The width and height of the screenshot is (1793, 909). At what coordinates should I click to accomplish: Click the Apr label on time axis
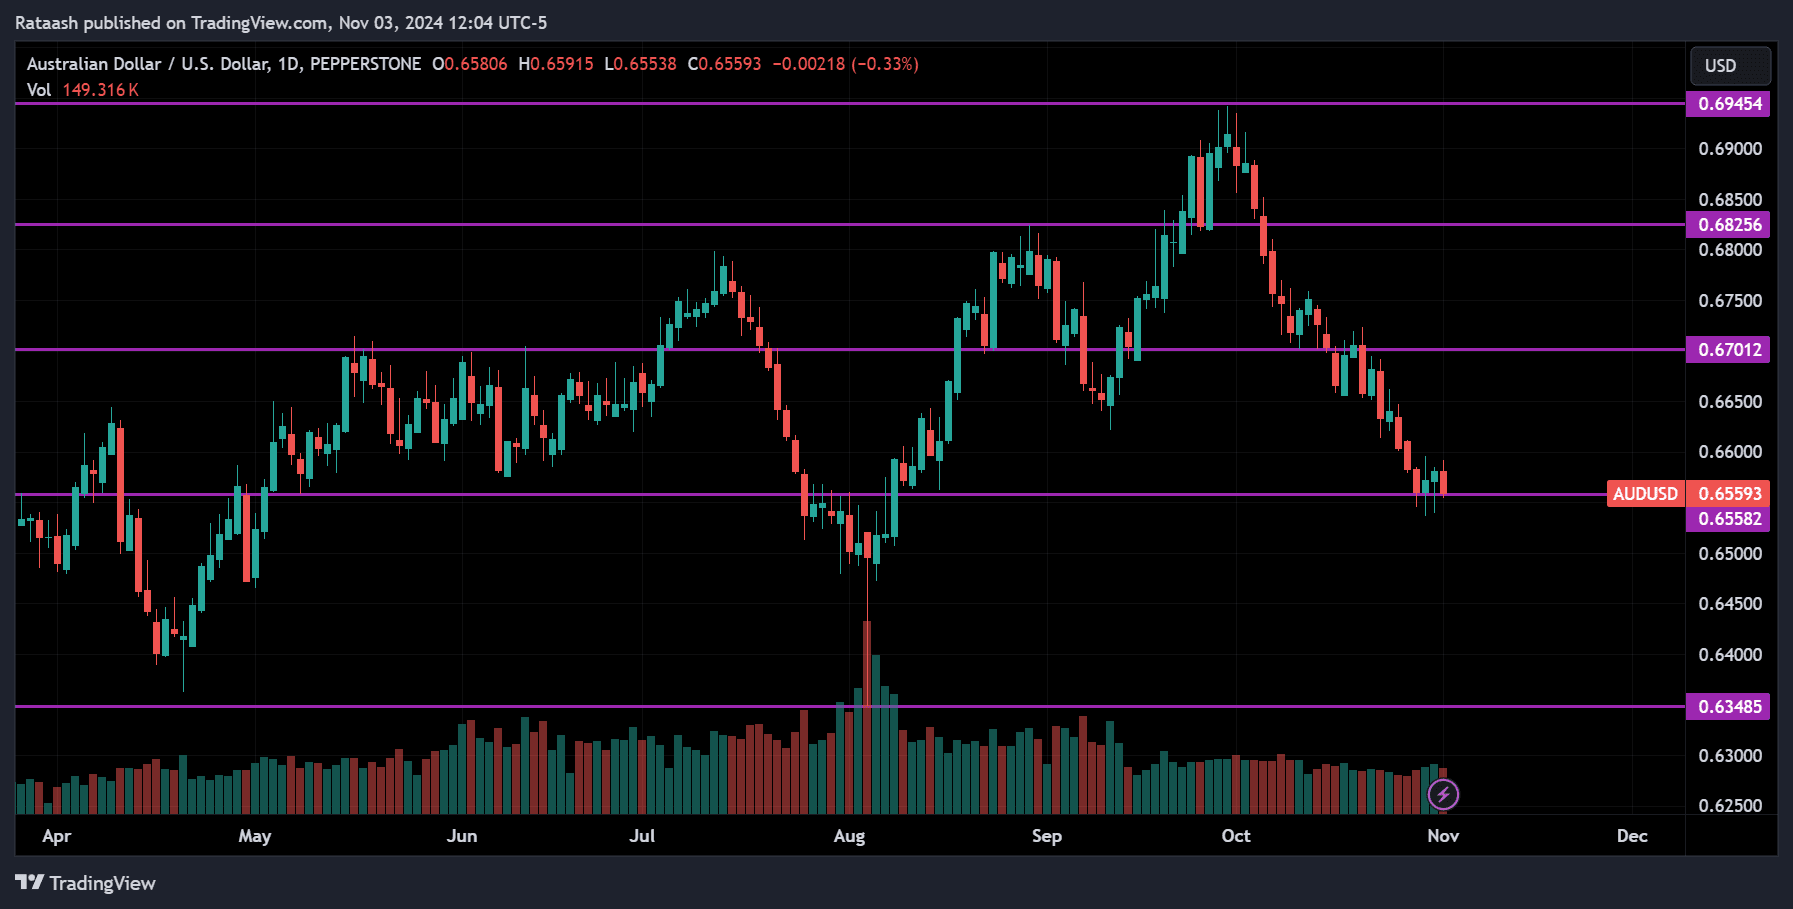[x=57, y=836]
